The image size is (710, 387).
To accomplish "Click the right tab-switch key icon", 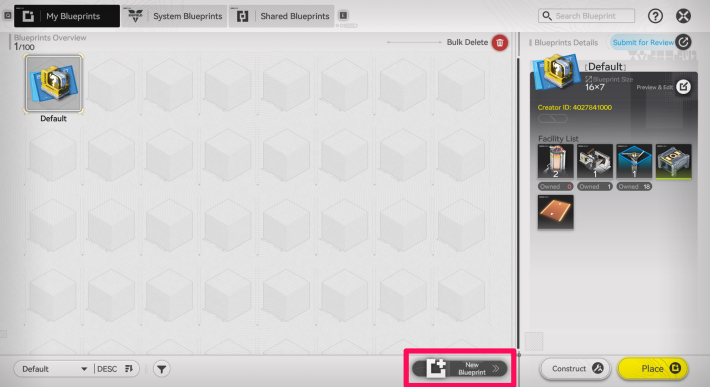I will [x=343, y=15].
